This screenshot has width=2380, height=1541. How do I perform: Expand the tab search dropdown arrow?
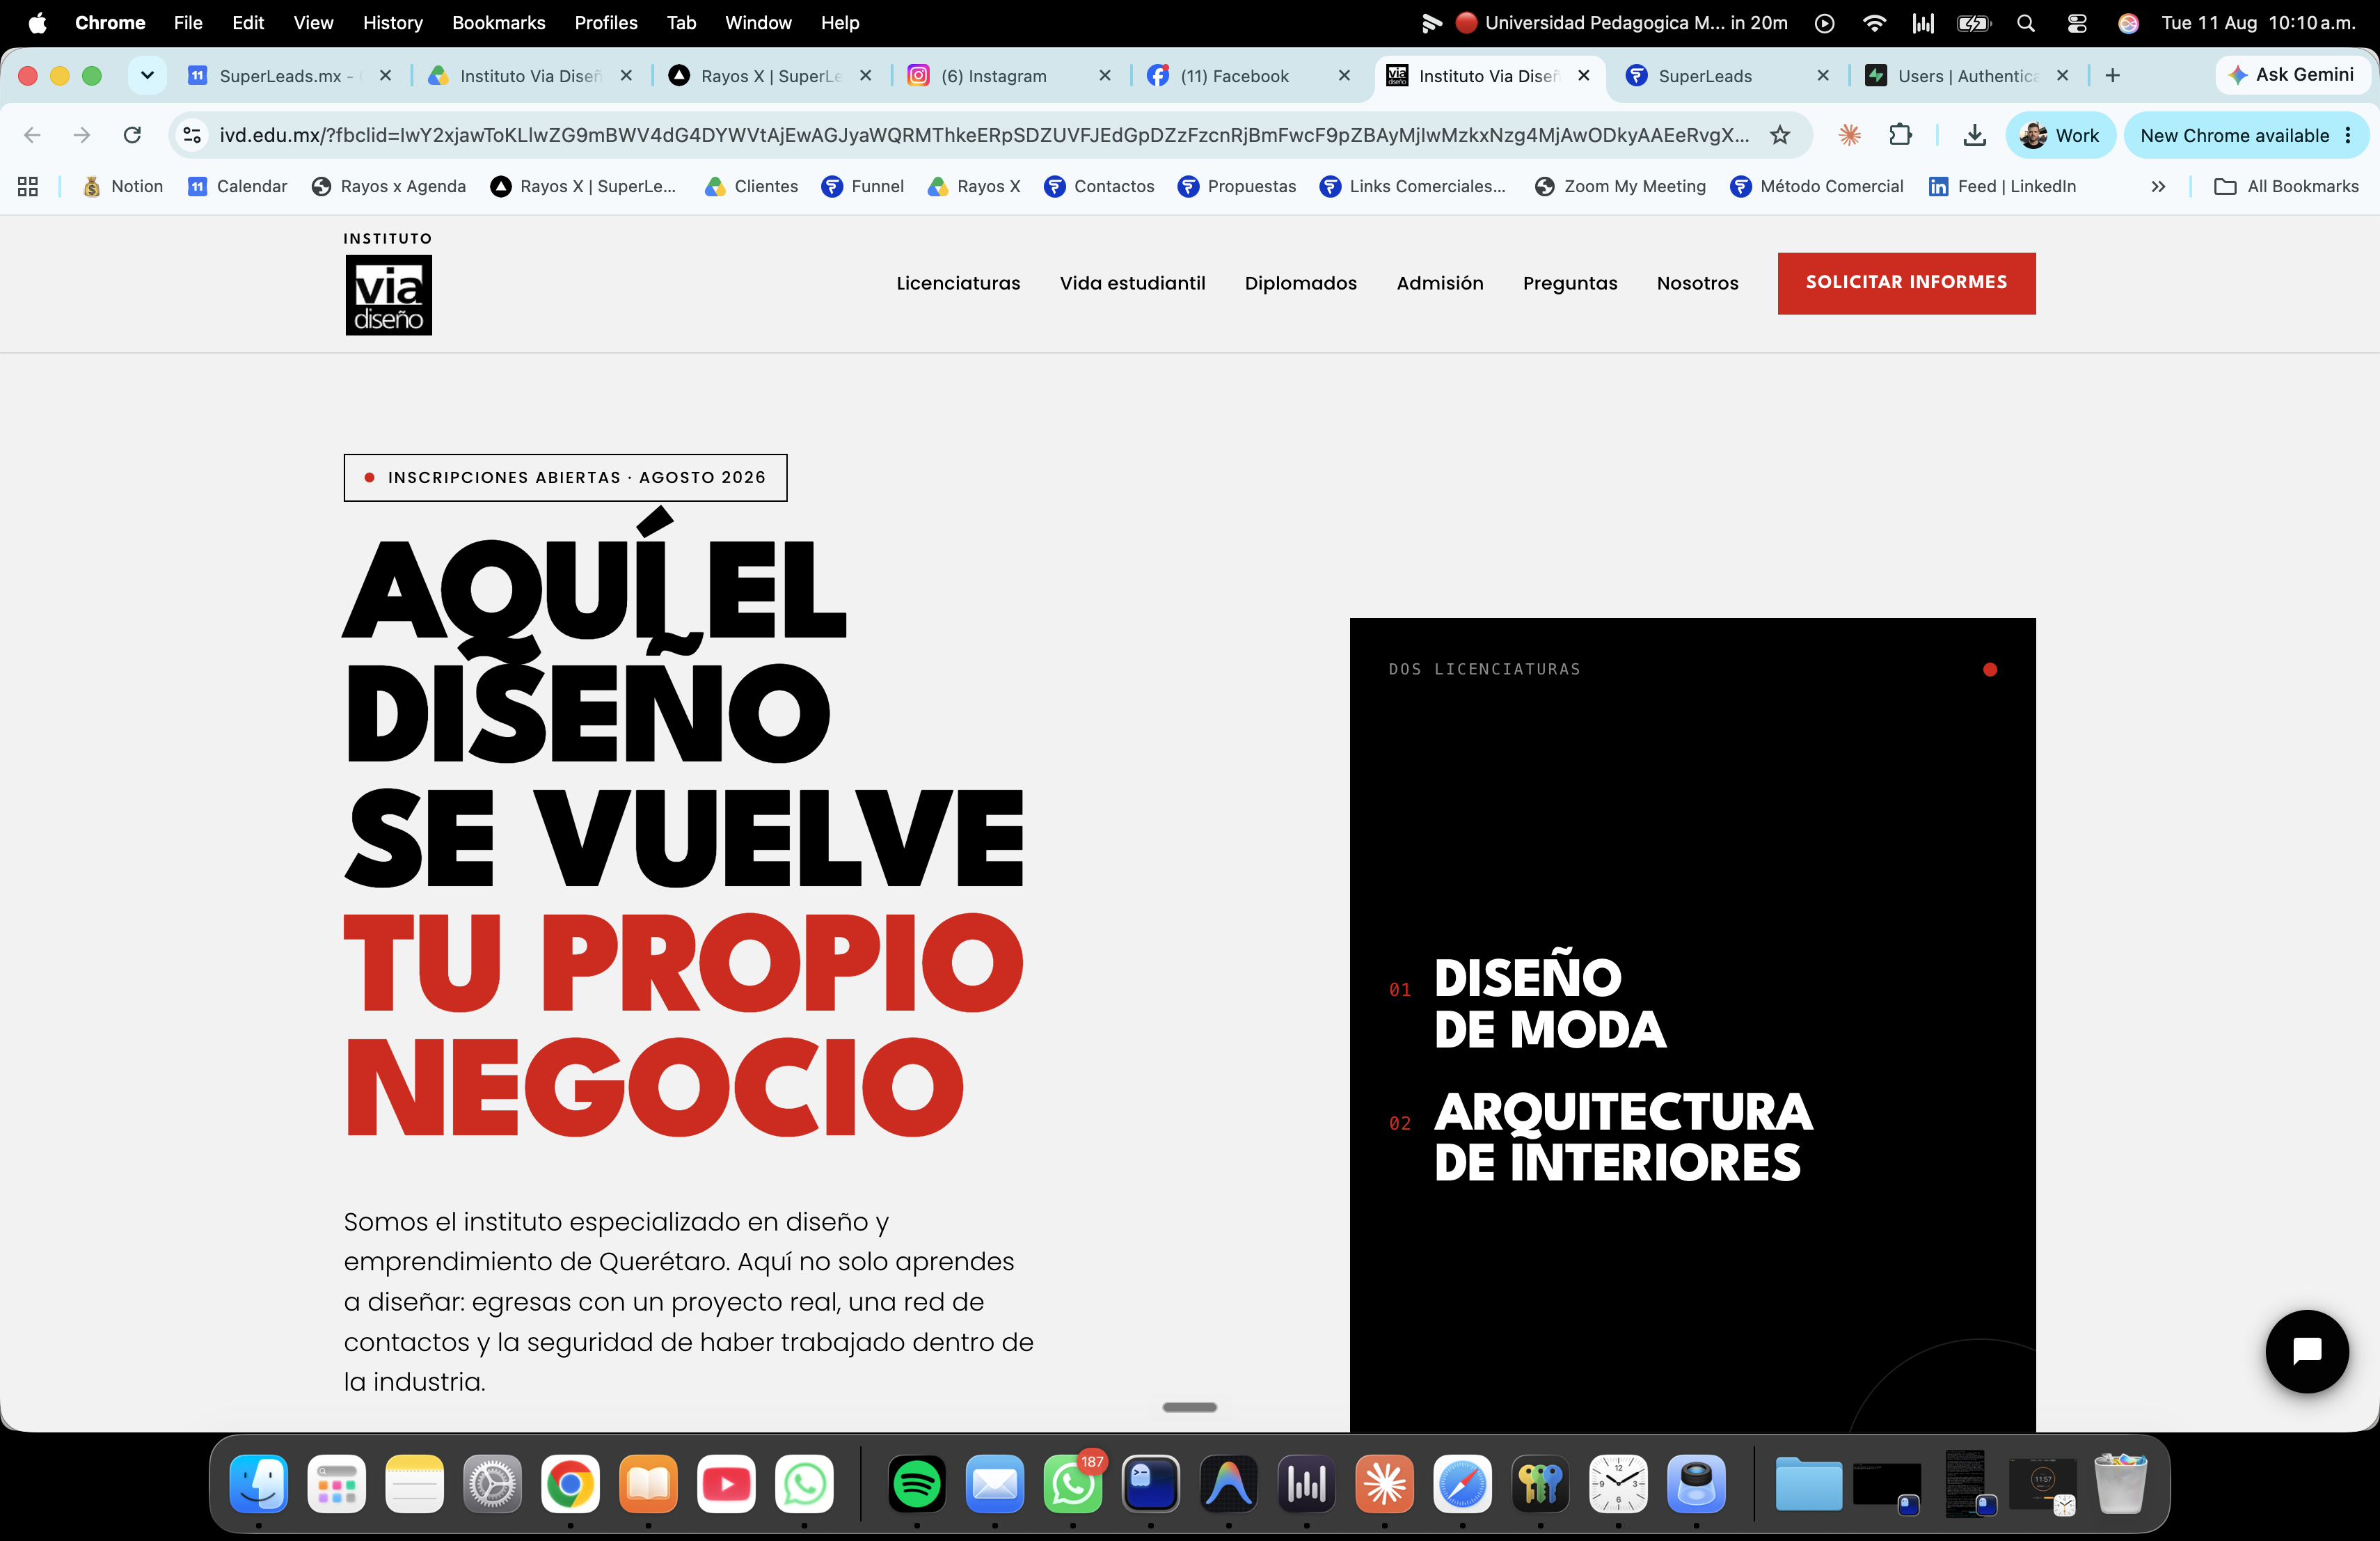click(x=147, y=75)
